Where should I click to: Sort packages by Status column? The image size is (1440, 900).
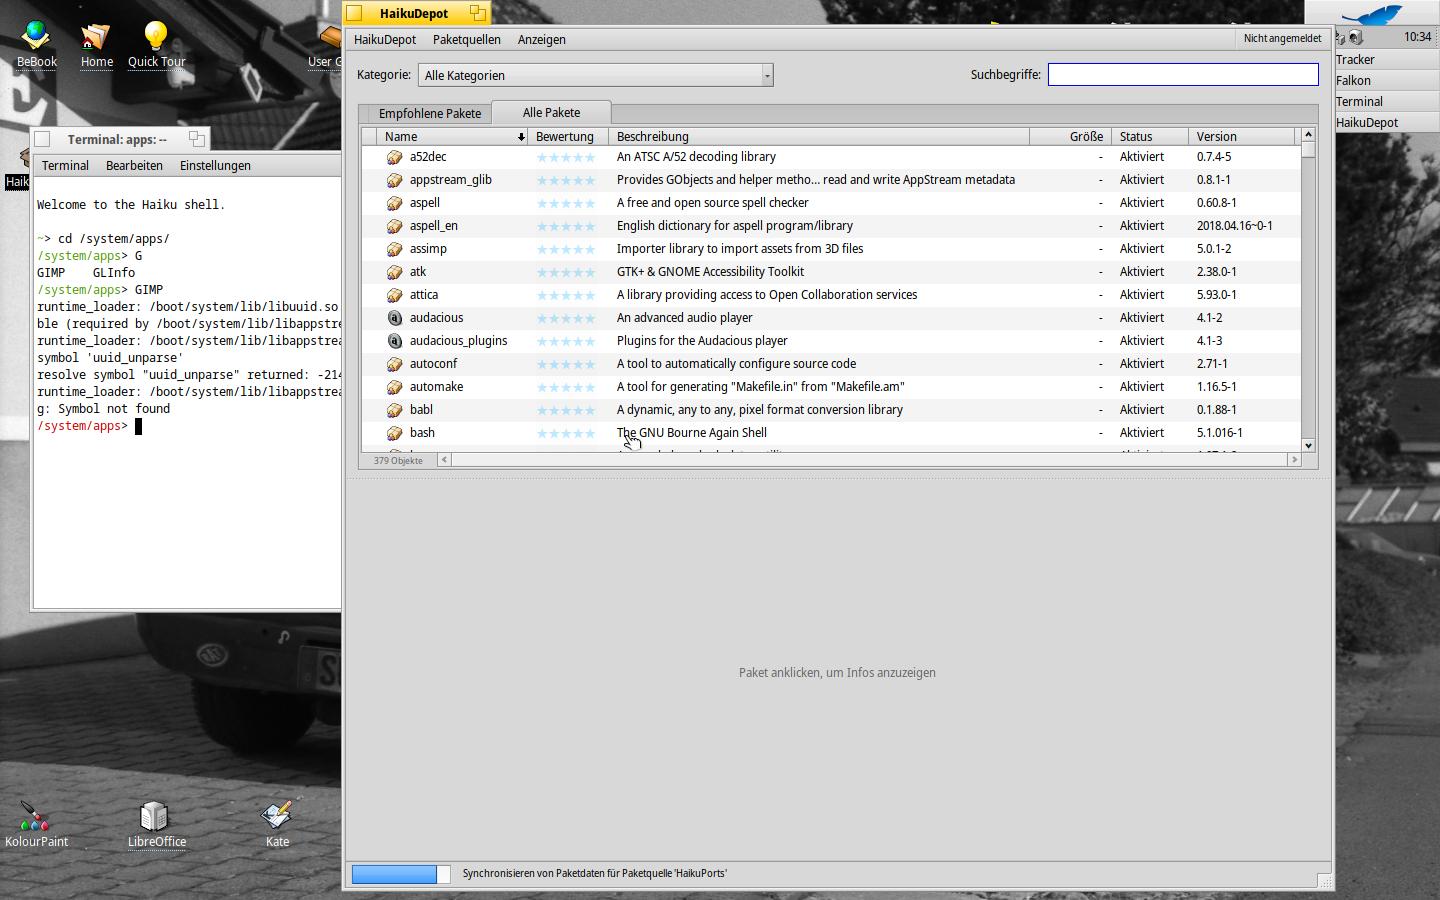pyautogui.click(x=1150, y=136)
